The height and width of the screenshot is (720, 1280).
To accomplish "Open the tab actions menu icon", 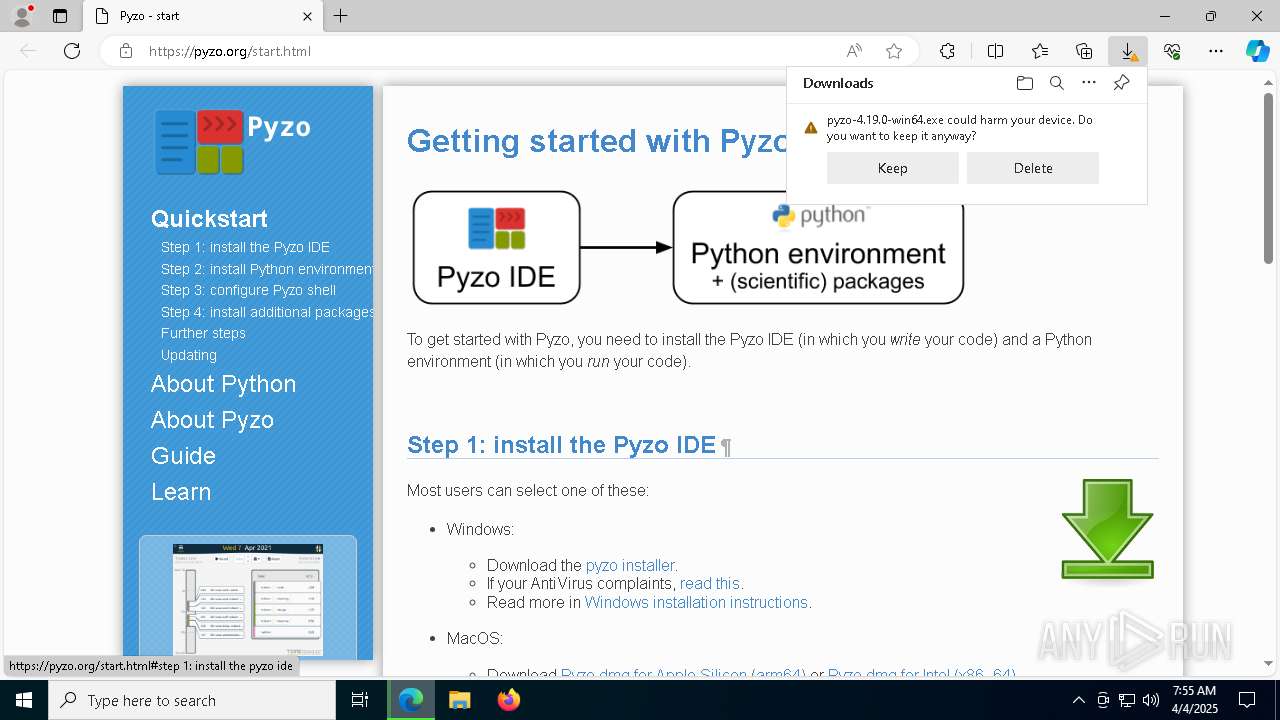I will click(60, 16).
